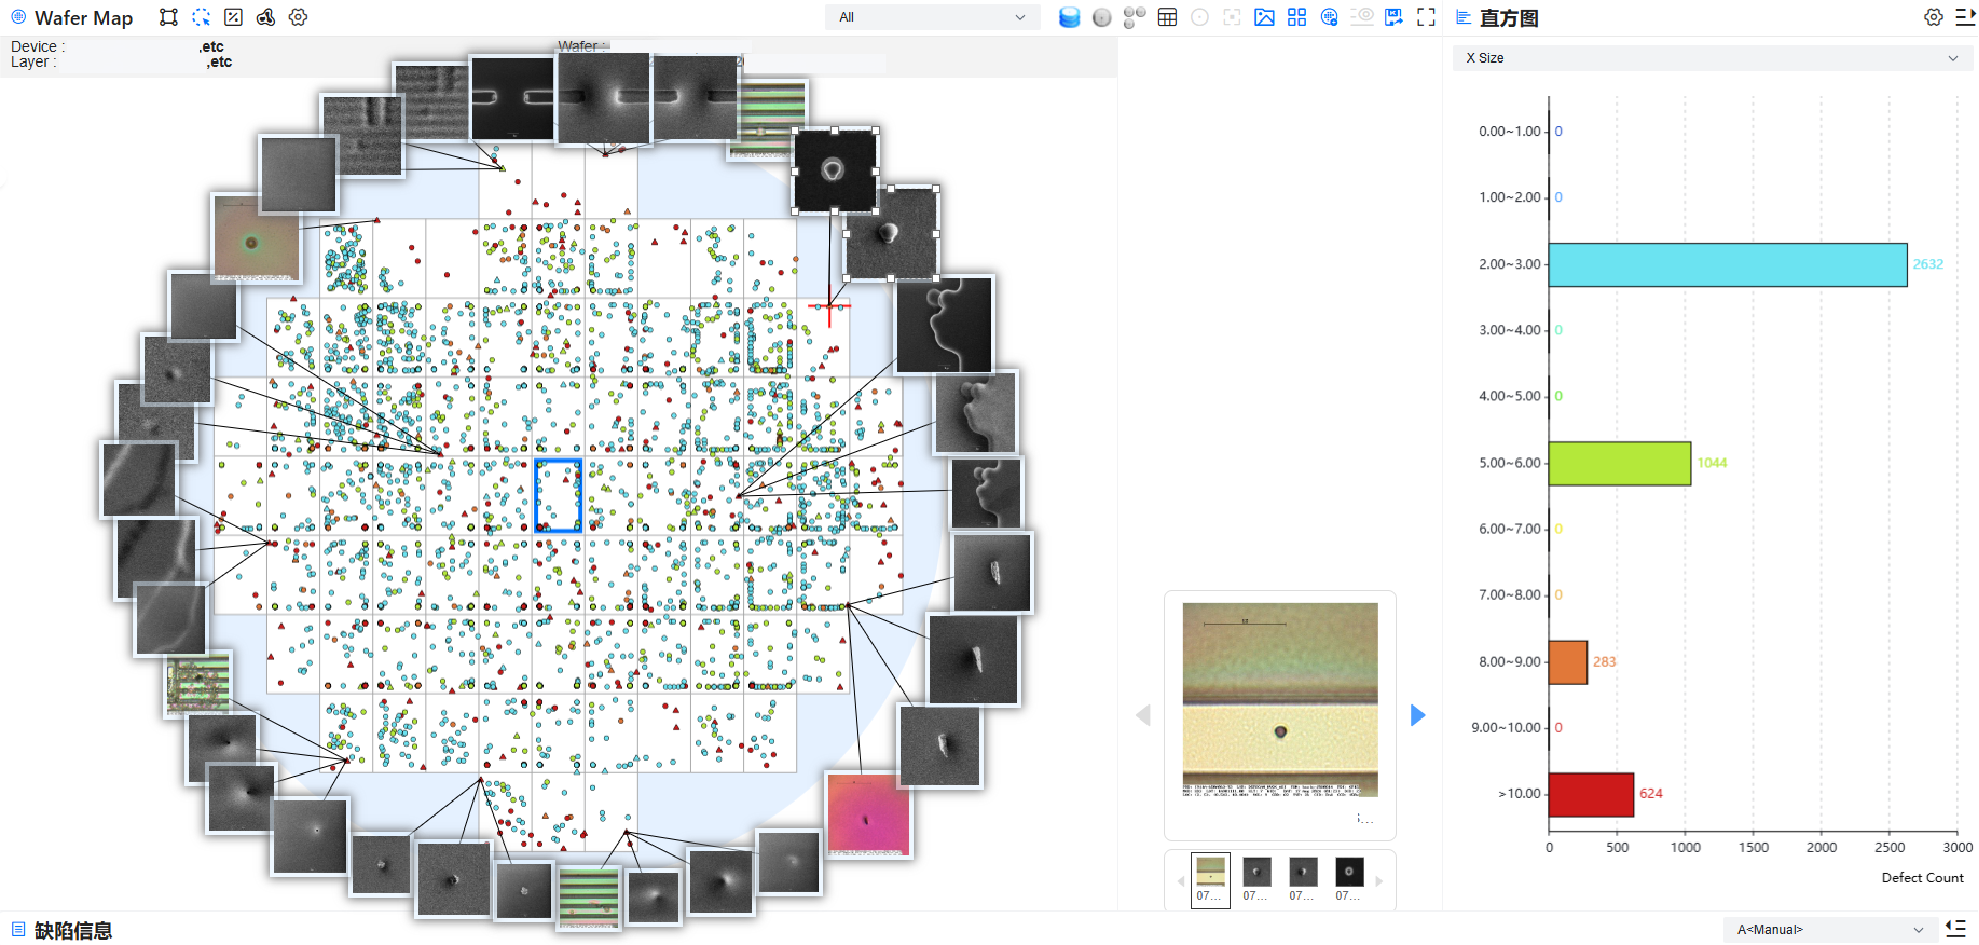Go to next defect image with blue arrow
The height and width of the screenshot is (945, 1979).
(1417, 715)
